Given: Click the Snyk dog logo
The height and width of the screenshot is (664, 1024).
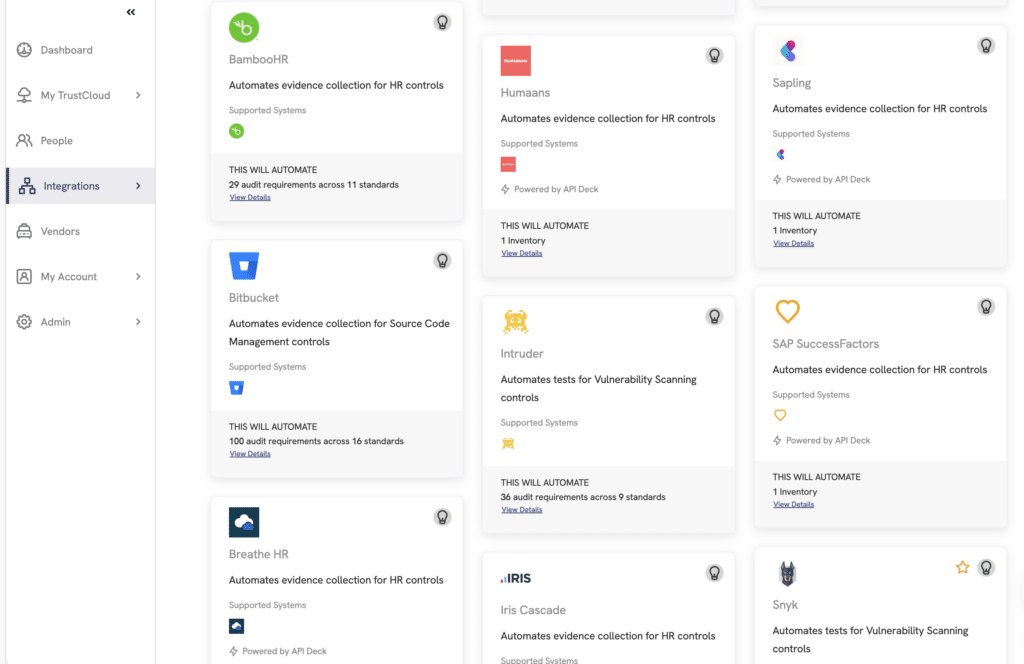Looking at the screenshot, I should coord(788,573).
